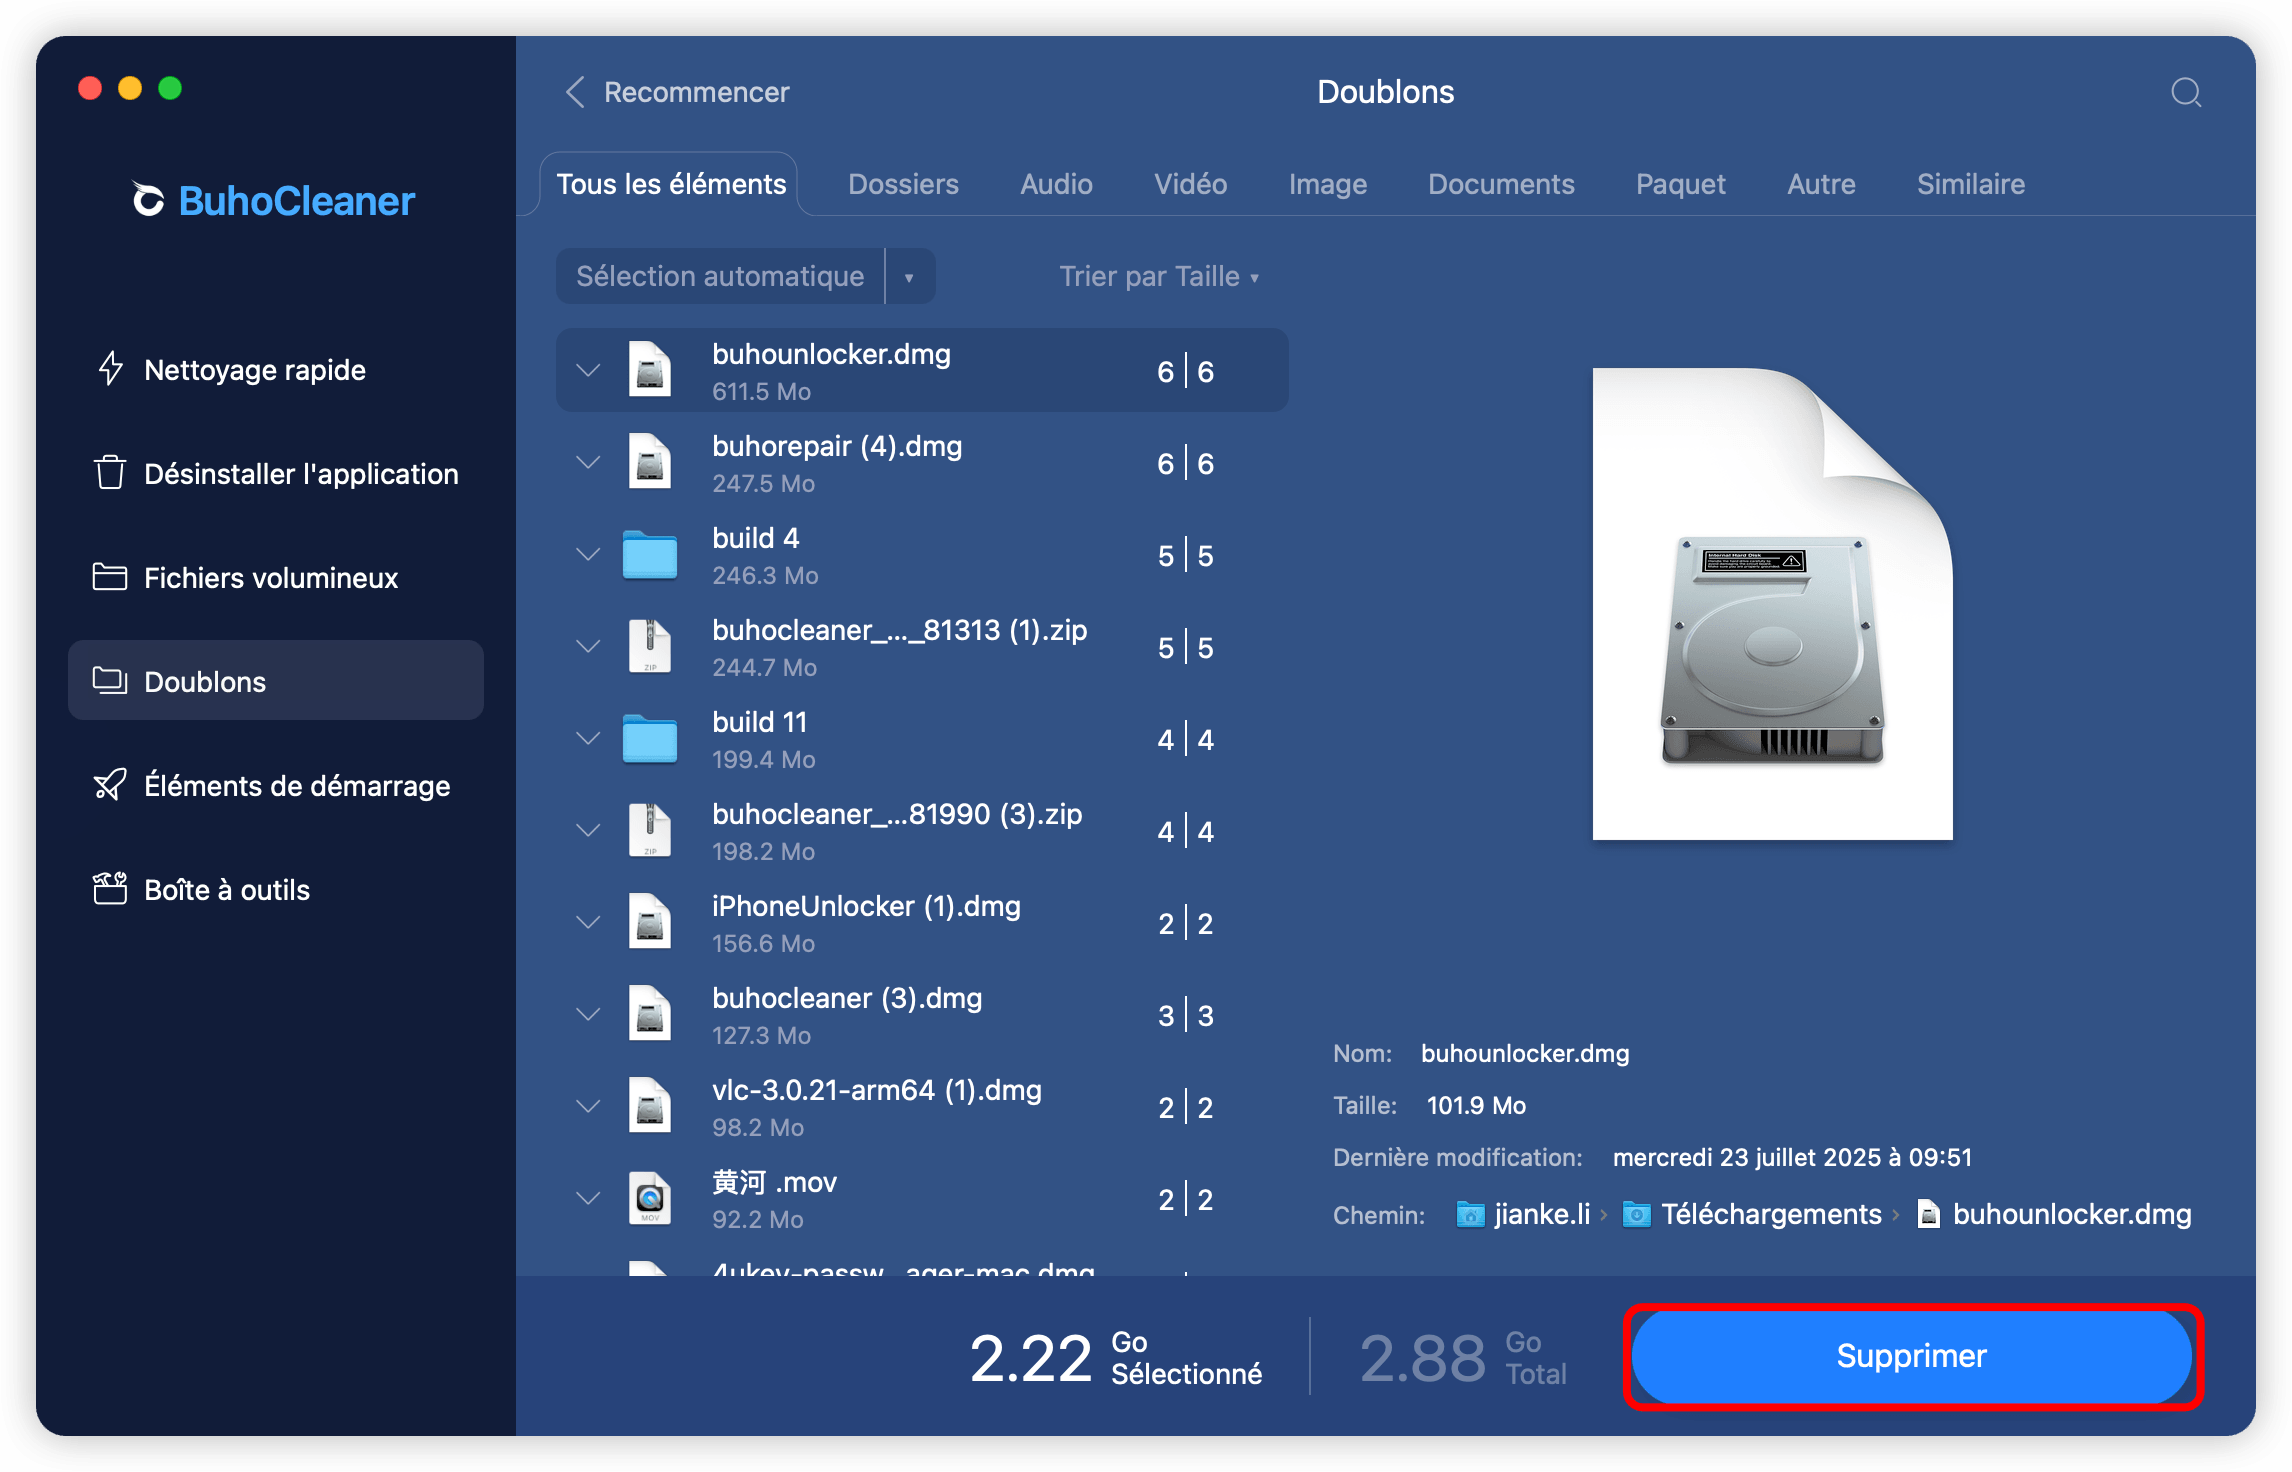Click the buhorepair (4).dmg file icon

[x=650, y=462]
